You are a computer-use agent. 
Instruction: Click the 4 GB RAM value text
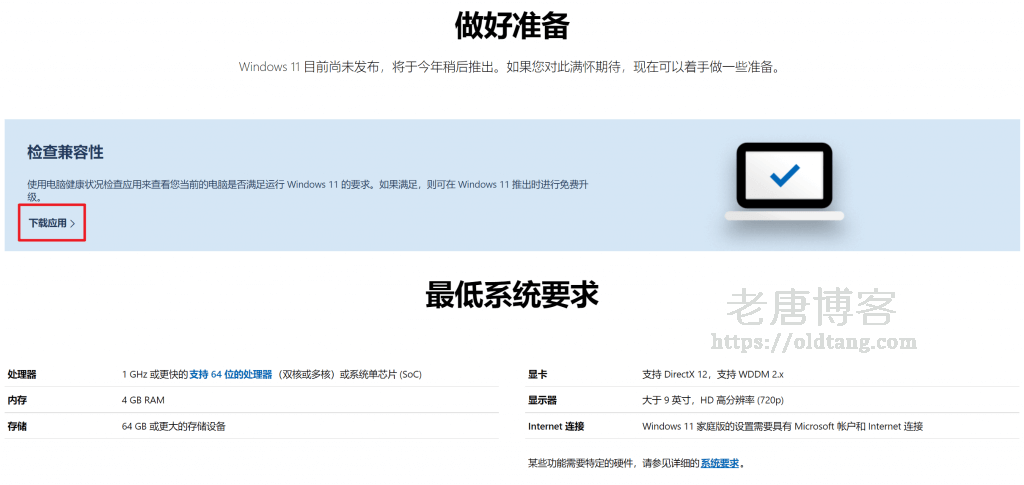pyautogui.click(x=143, y=400)
